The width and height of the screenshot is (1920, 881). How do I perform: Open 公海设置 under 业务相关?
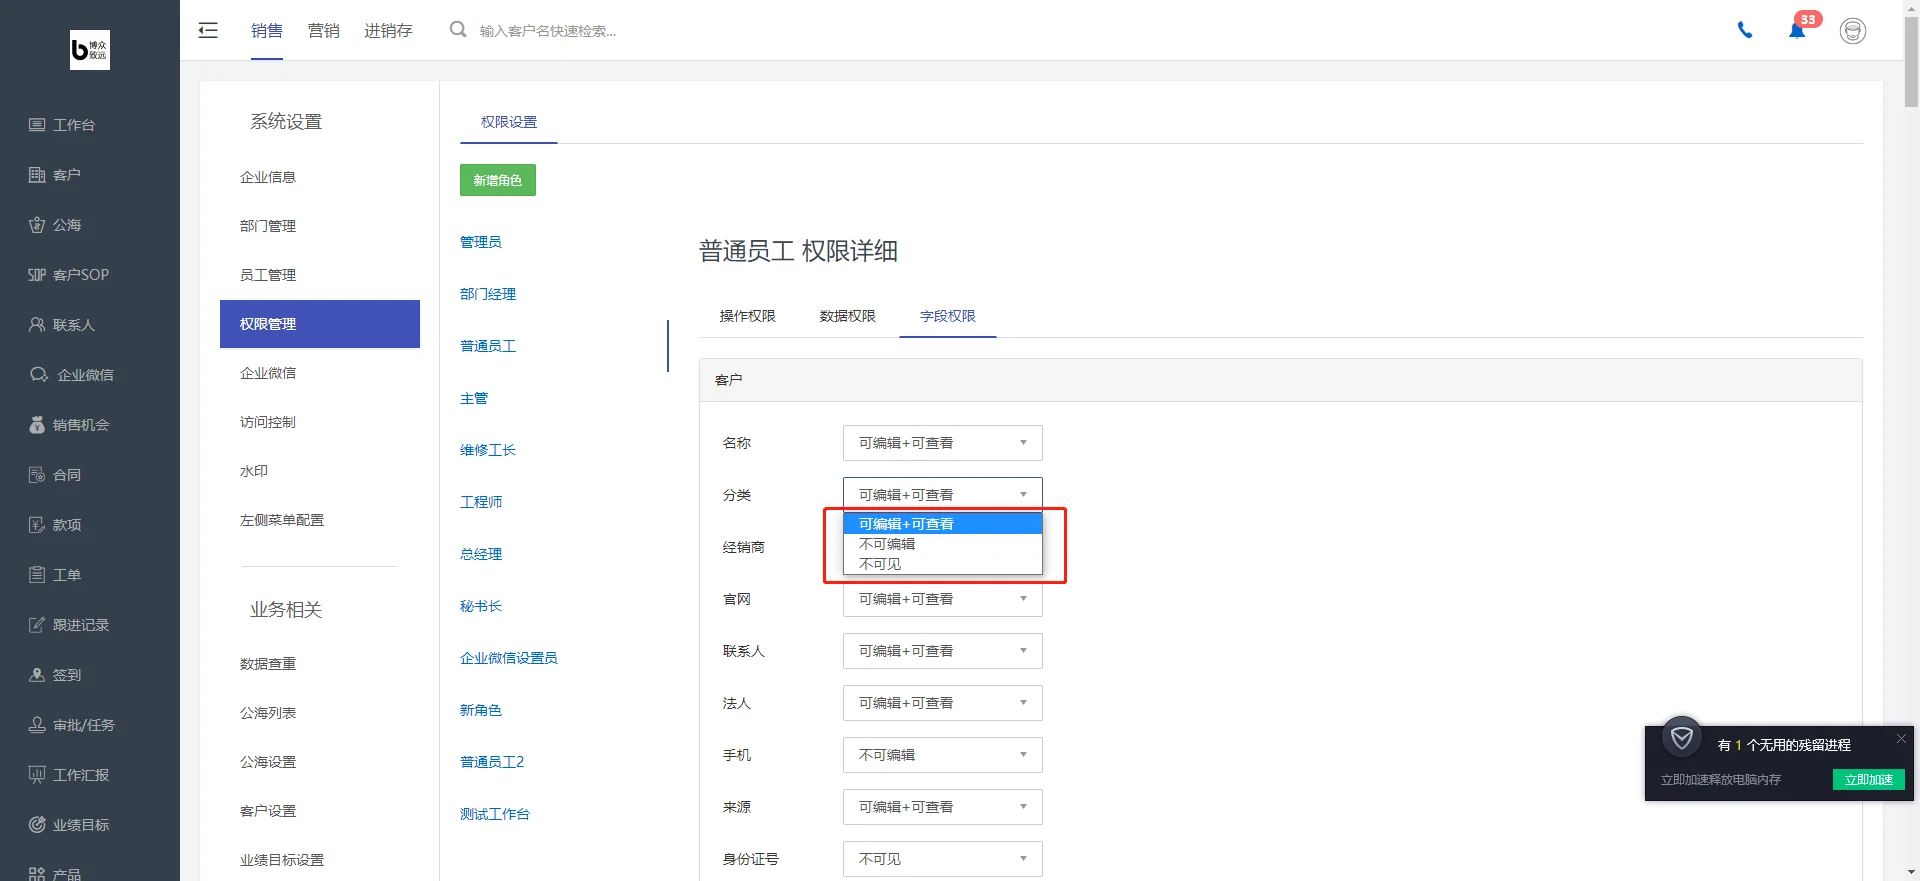pos(268,762)
